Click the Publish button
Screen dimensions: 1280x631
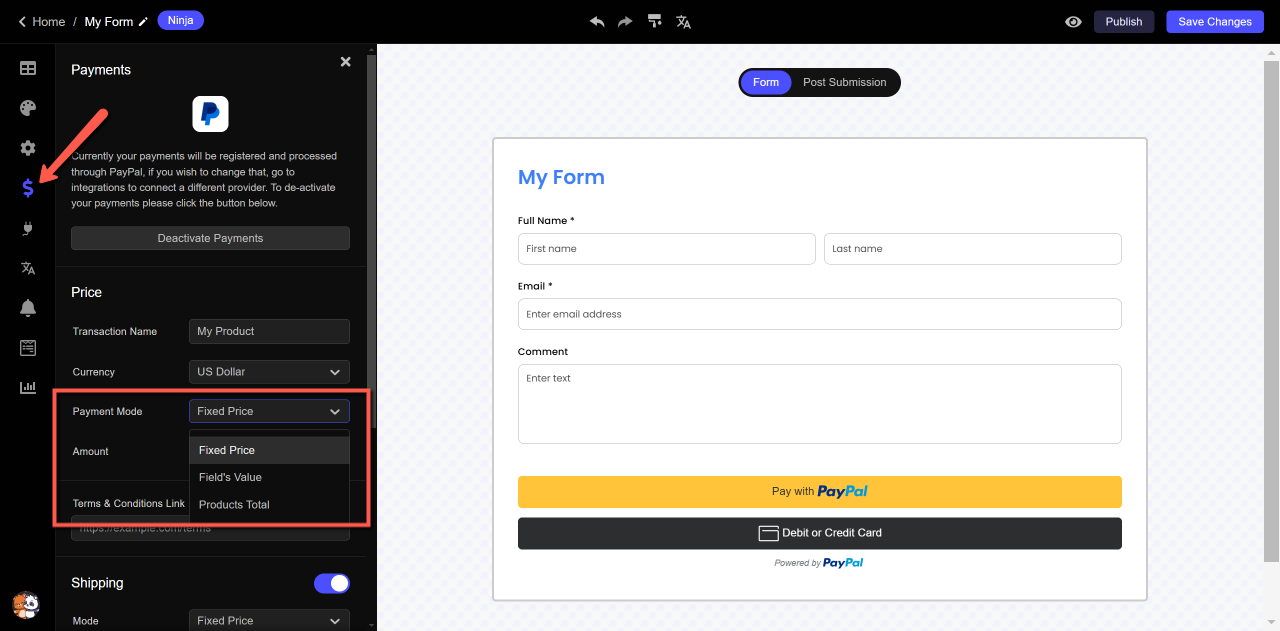click(1124, 22)
